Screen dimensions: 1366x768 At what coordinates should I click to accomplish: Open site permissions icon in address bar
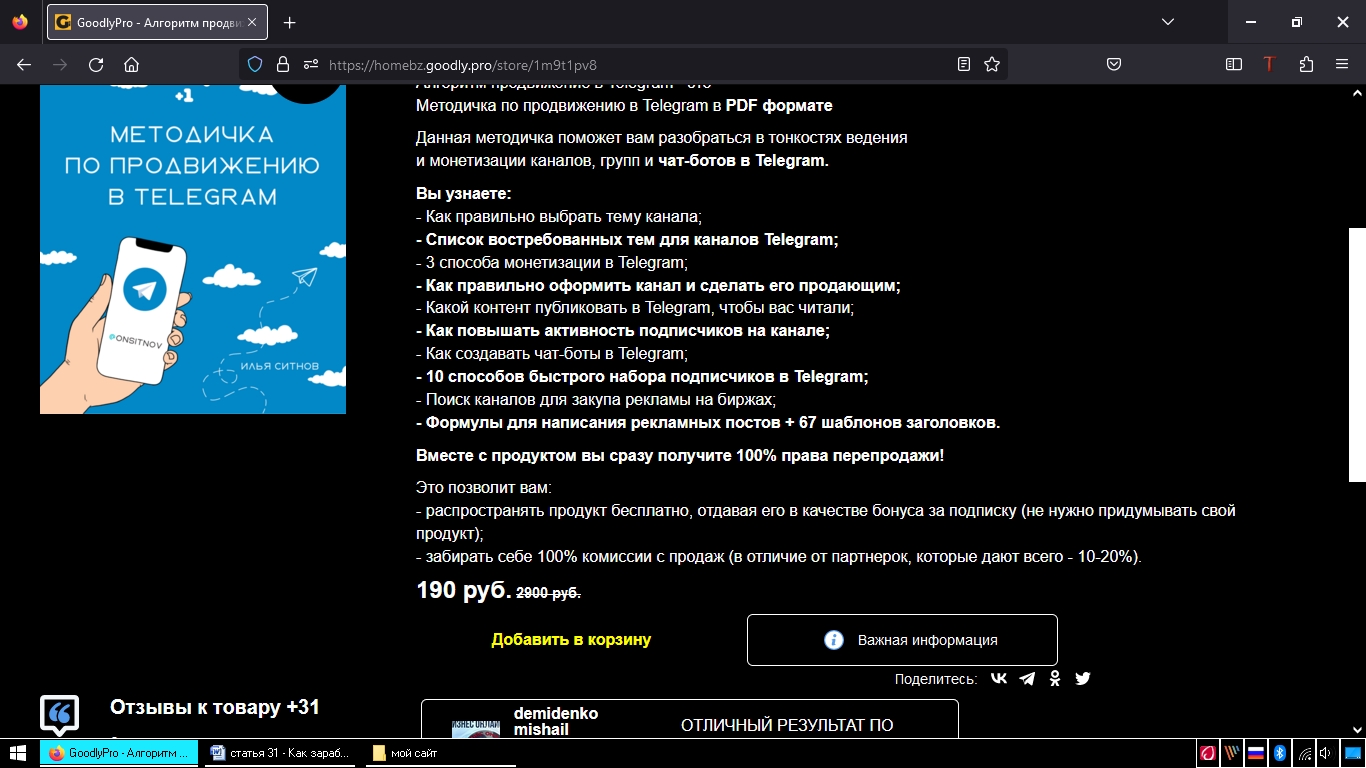[x=310, y=64]
